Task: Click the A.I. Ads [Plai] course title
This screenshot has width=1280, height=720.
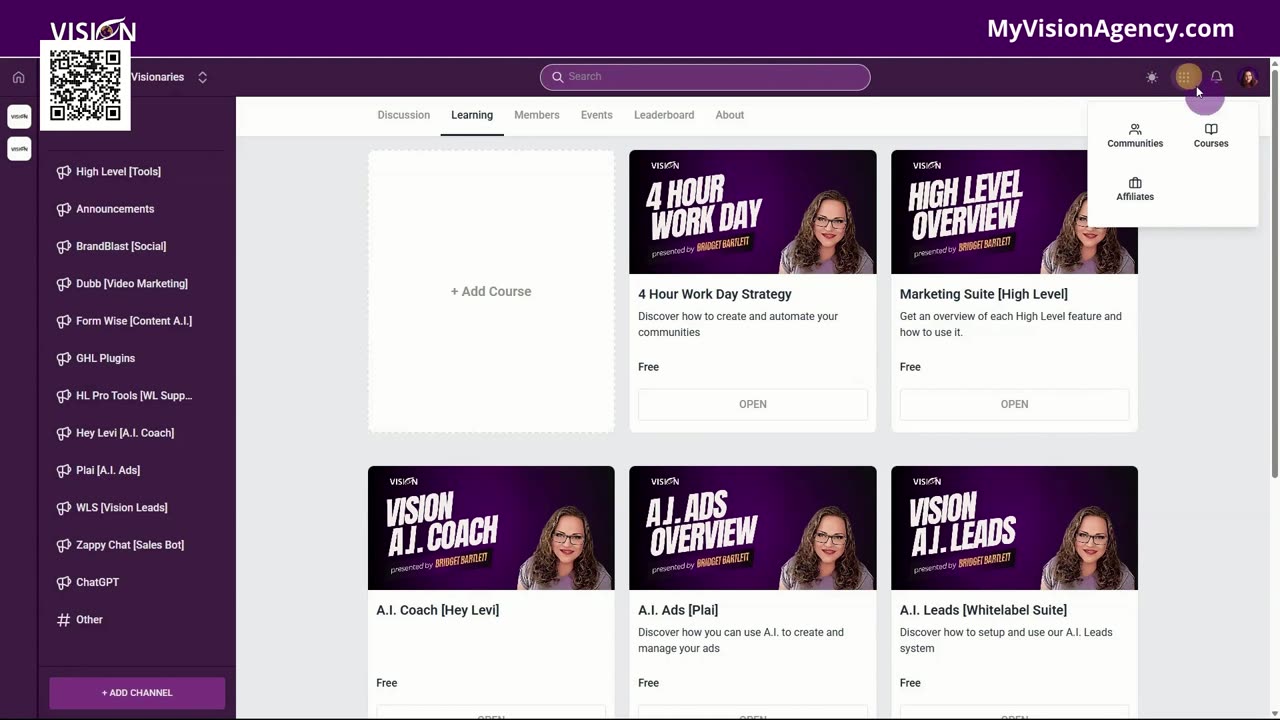Action: 678,610
